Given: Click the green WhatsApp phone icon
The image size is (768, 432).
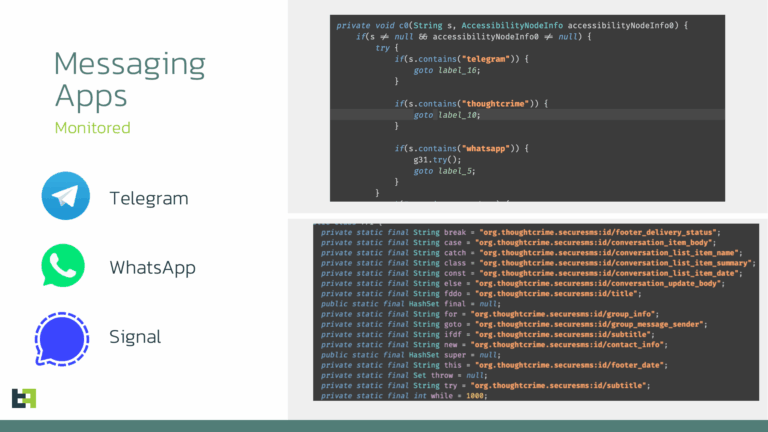Looking at the screenshot, I should tap(66, 267).
